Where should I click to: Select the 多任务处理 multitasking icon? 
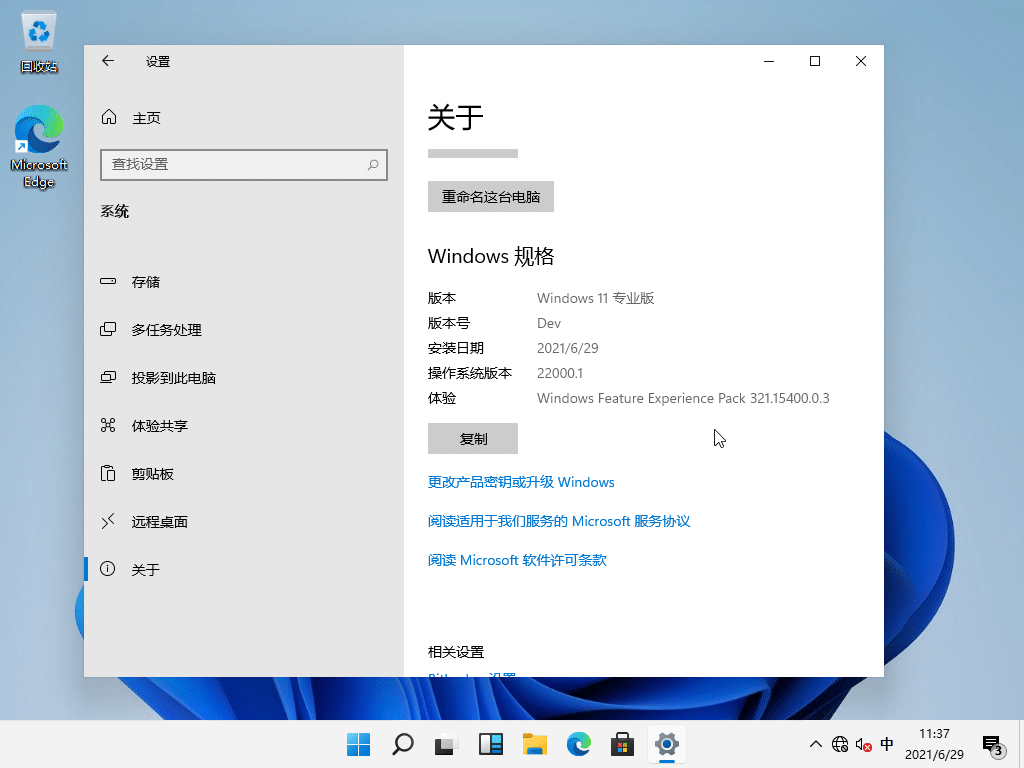pyautogui.click(x=108, y=329)
